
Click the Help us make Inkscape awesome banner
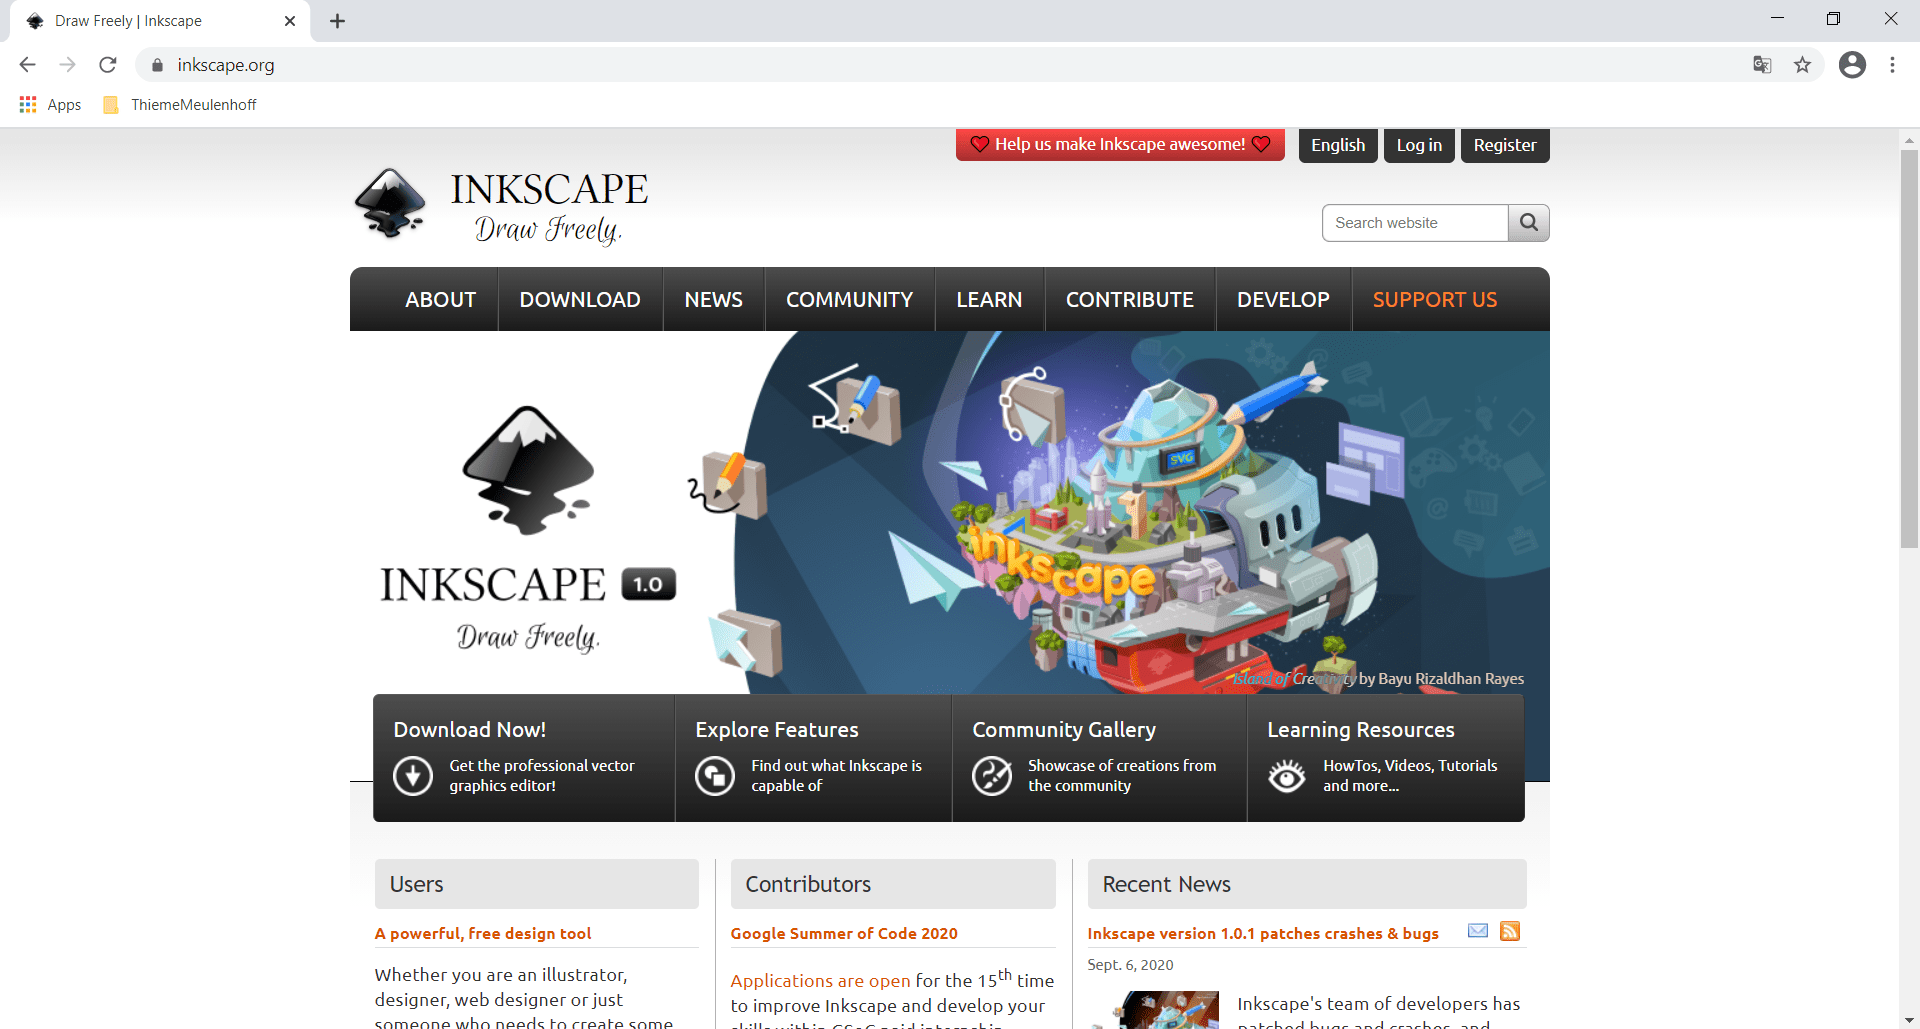[1120, 145]
